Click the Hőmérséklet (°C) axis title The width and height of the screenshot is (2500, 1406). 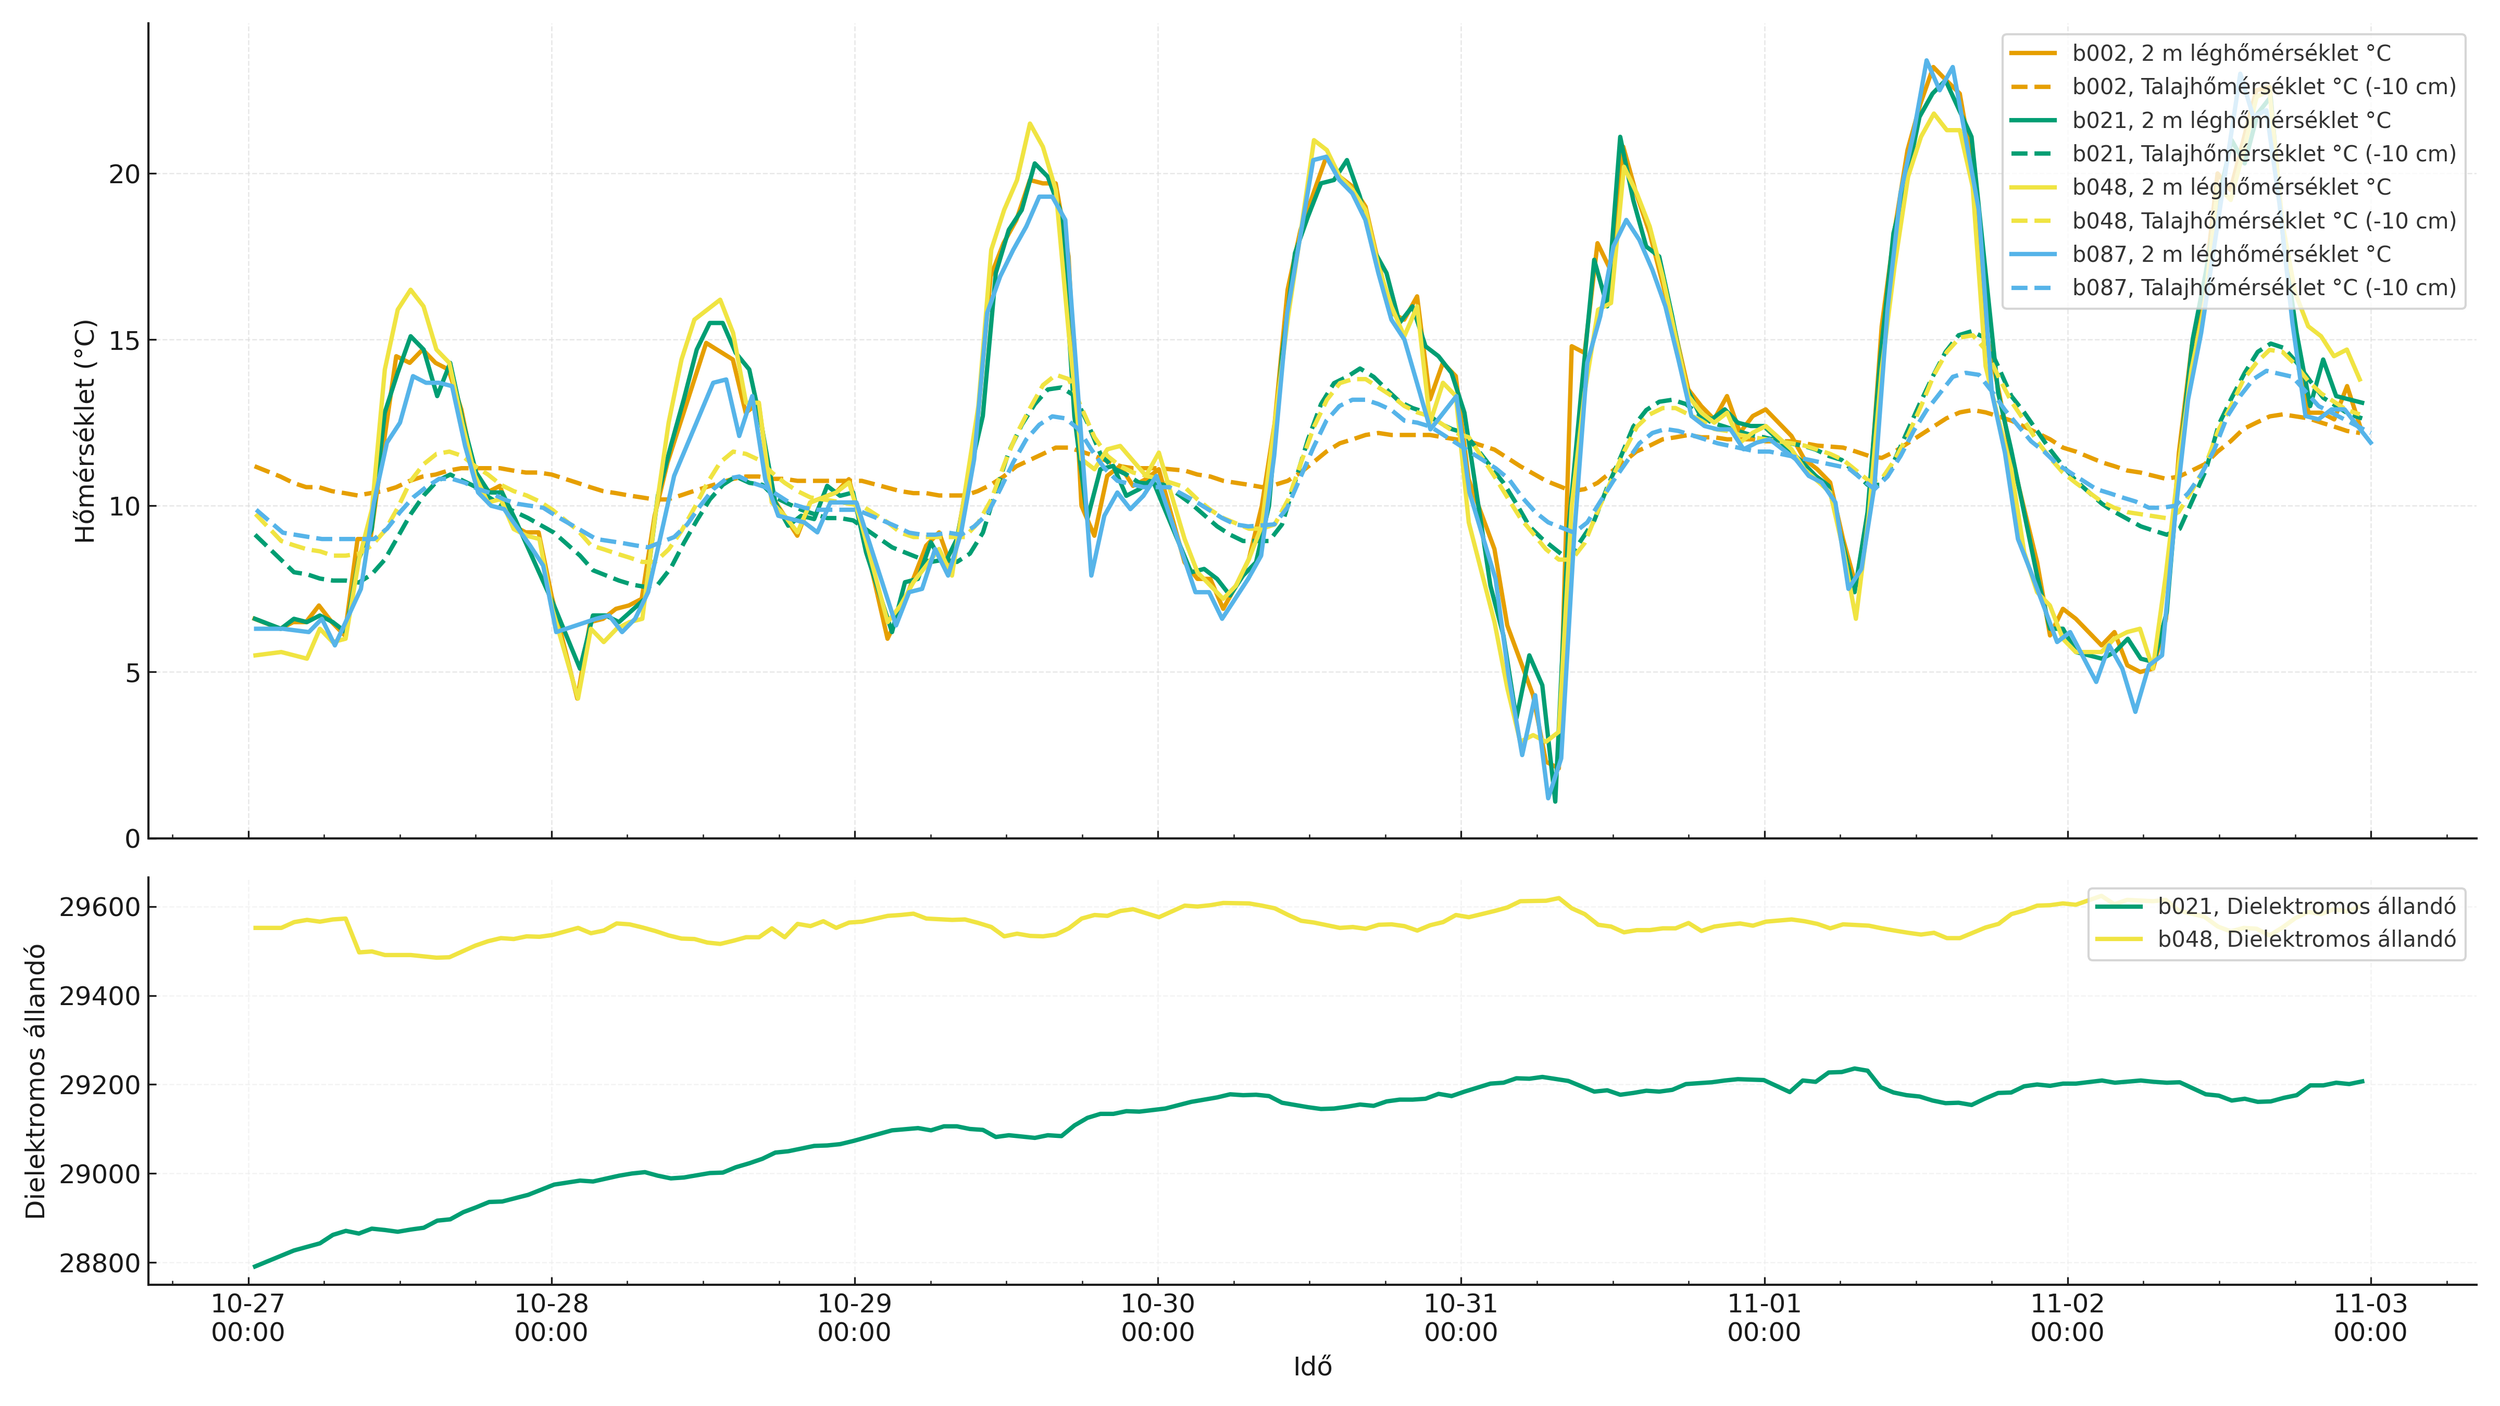pos(86,431)
